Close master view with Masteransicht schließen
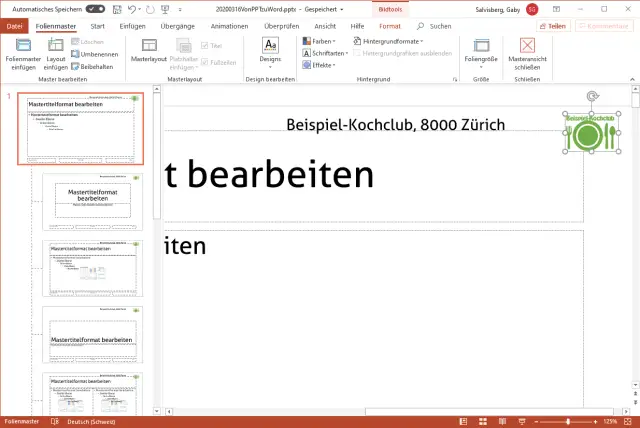This screenshot has width=640, height=428. pos(528,51)
